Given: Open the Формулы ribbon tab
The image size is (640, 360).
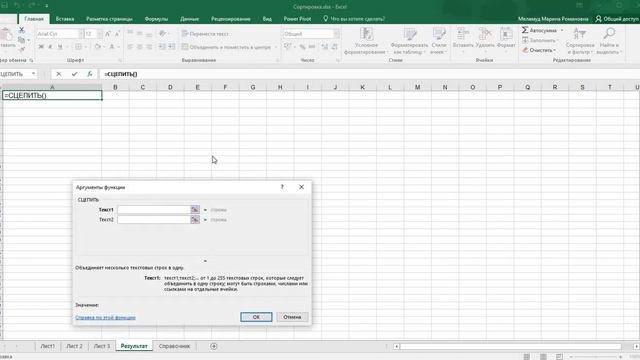Looking at the screenshot, I should (156, 19).
